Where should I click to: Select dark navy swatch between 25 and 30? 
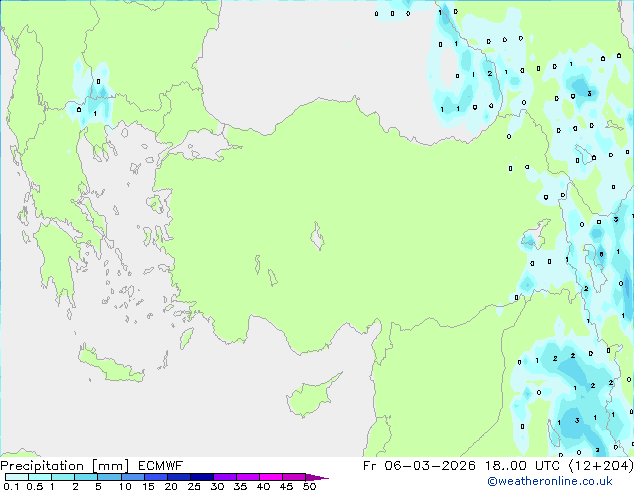tap(202, 477)
